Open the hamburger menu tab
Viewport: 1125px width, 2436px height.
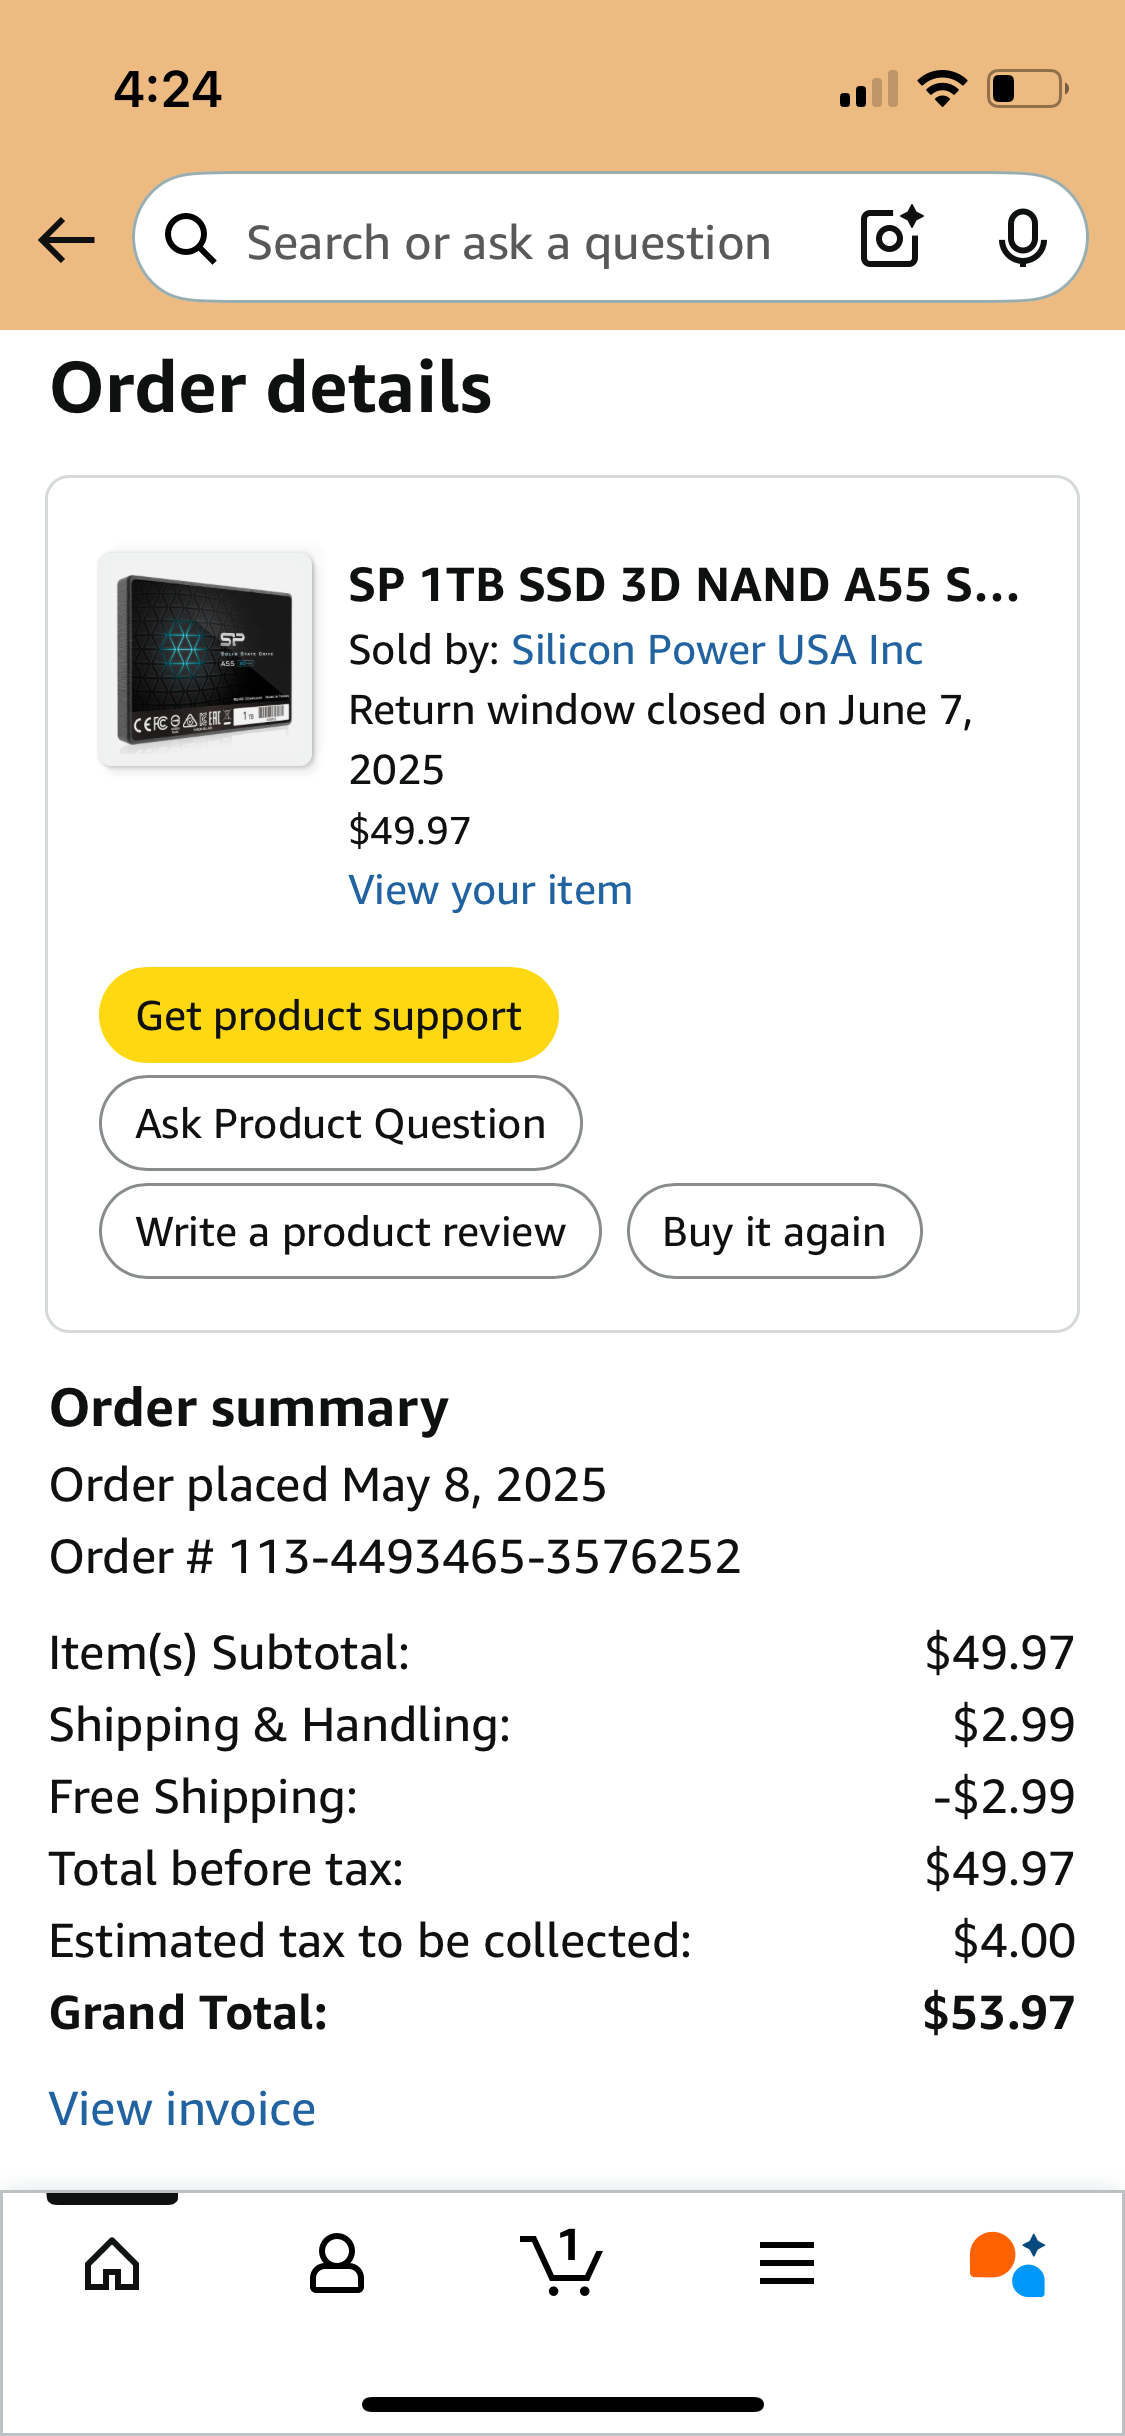click(x=787, y=2264)
